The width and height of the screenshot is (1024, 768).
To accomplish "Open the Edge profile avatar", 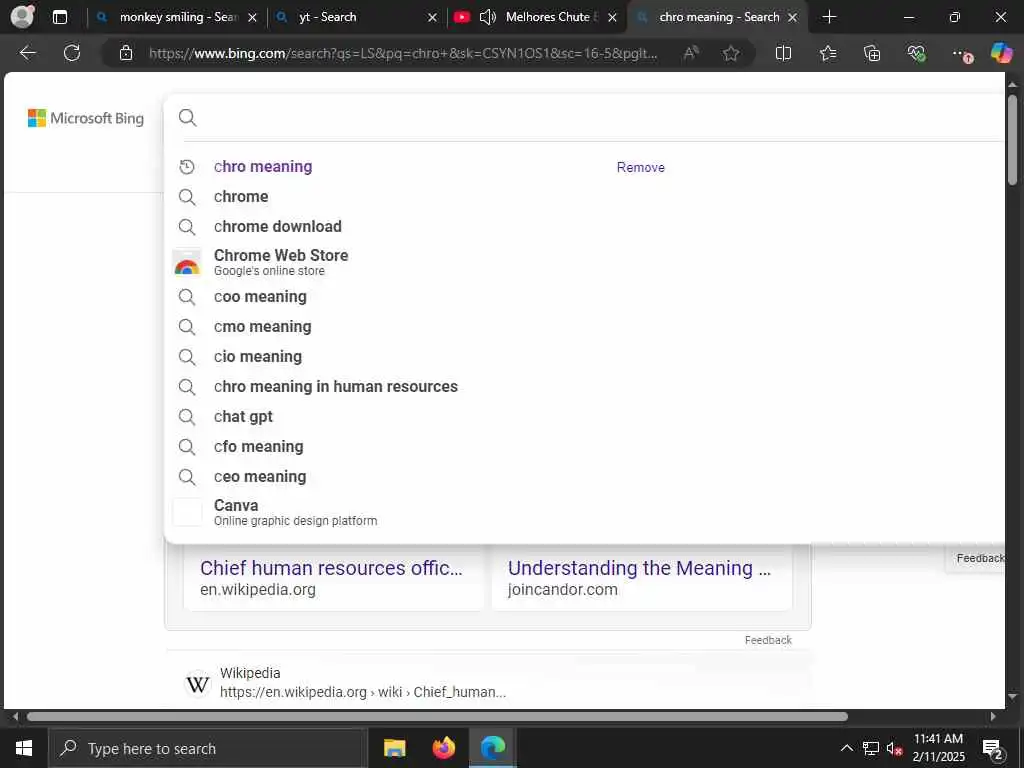I will click(22, 16).
